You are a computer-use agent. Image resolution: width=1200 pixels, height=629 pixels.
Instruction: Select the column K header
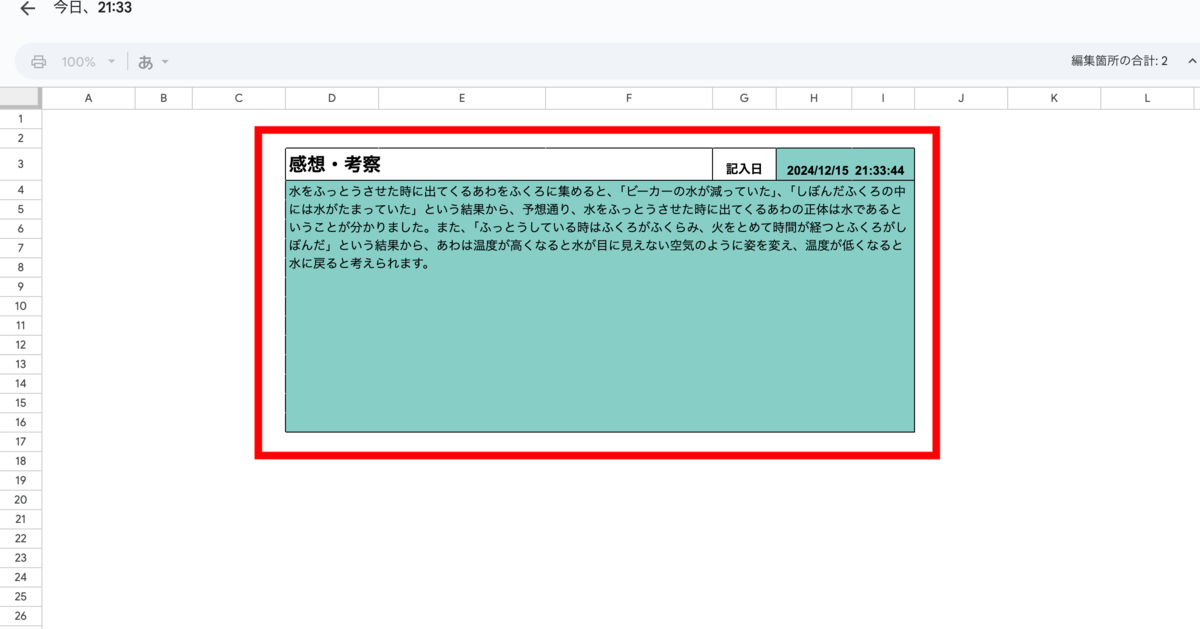(1054, 98)
